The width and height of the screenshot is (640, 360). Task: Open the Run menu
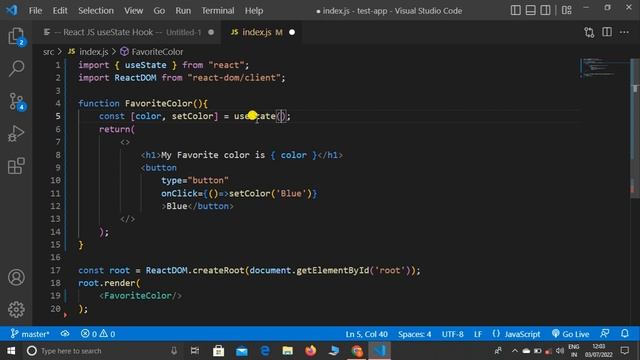[183, 11]
